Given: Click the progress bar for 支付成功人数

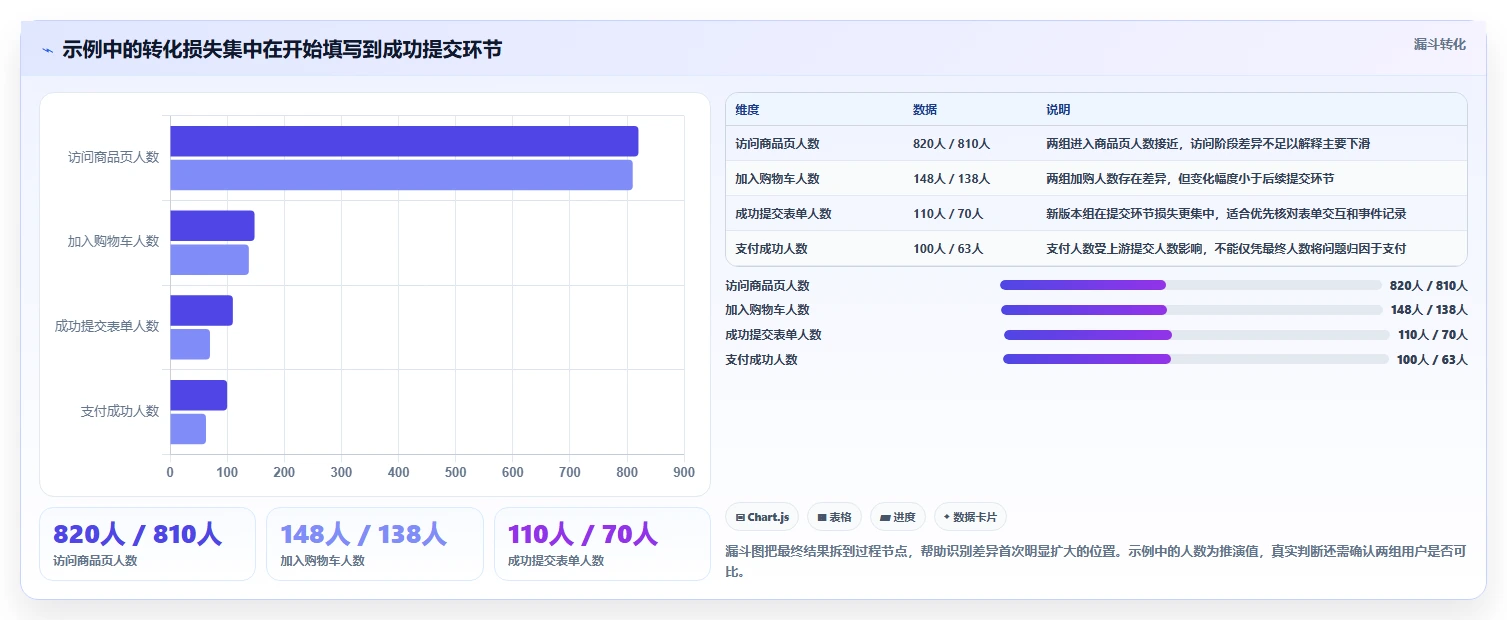Looking at the screenshot, I should click(1195, 359).
